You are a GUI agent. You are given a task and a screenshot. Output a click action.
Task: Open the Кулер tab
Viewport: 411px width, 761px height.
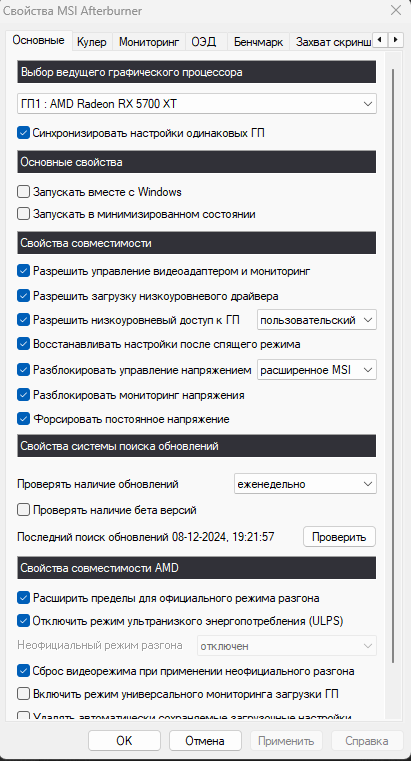(92, 42)
